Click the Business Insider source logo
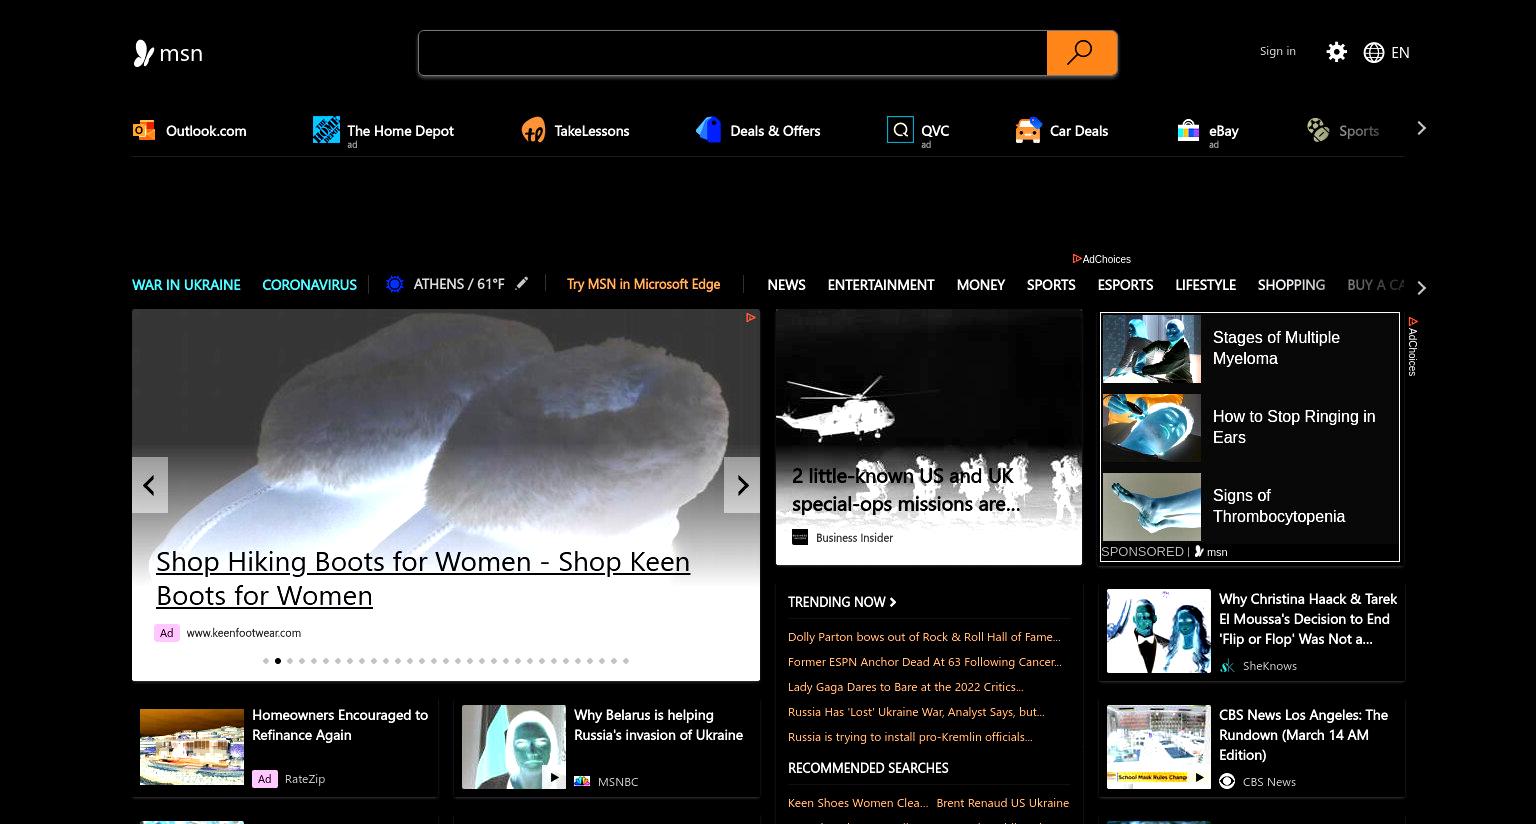The width and height of the screenshot is (1536, 824). coord(800,538)
